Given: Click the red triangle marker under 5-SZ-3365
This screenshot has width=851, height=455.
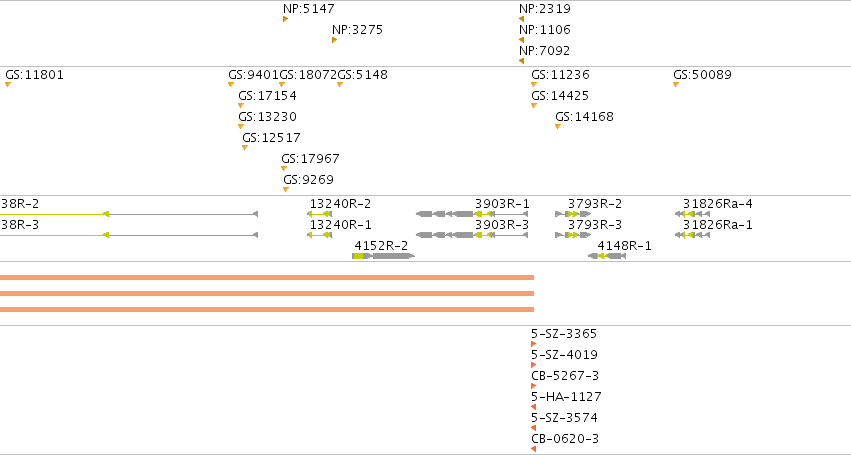Looking at the screenshot, I should click(x=534, y=344).
